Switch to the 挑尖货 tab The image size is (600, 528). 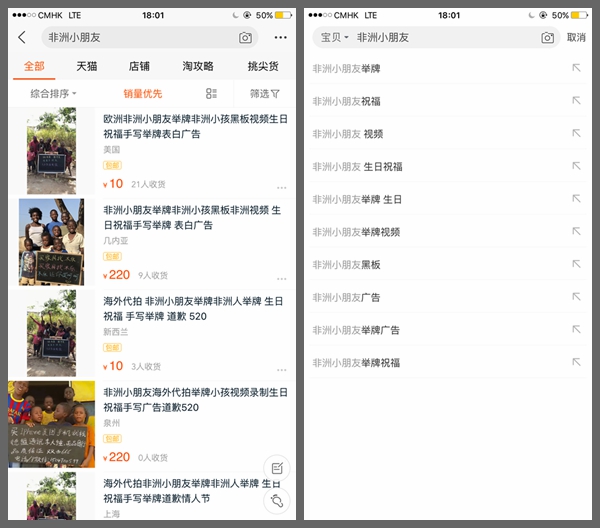click(263, 66)
